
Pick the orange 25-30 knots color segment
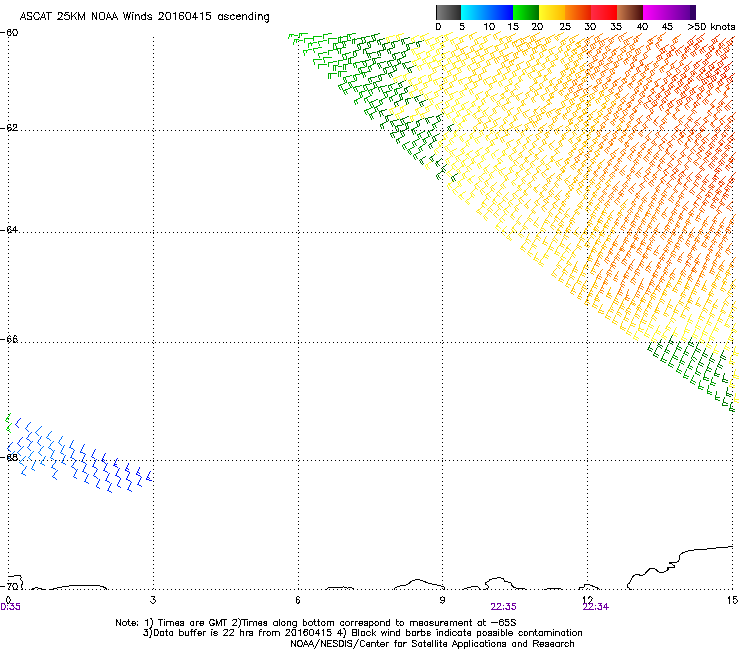coord(578,12)
